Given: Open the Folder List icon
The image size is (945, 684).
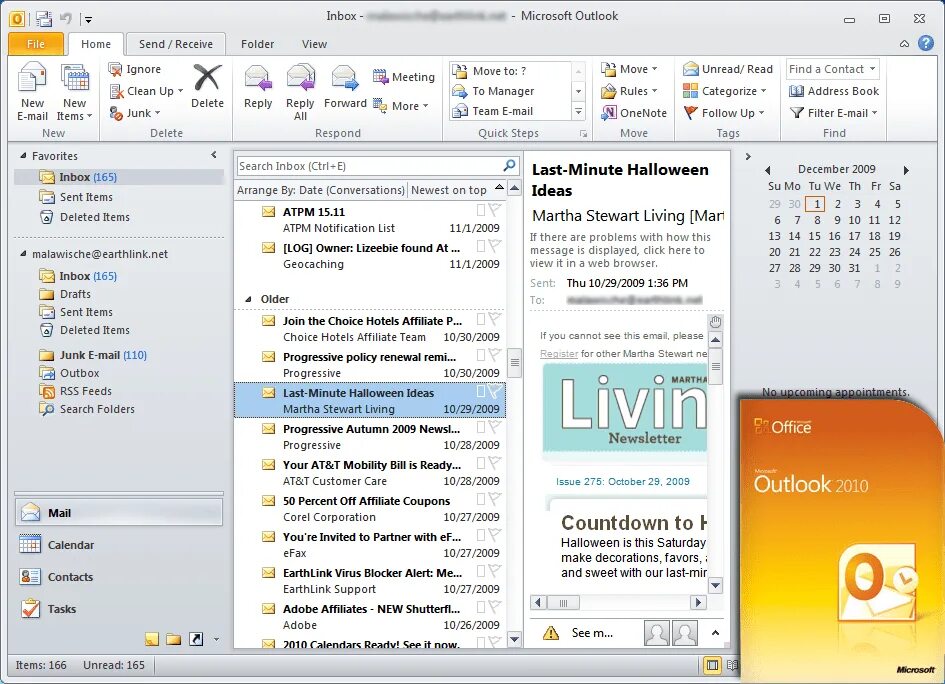Looking at the screenshot, I should point(174,639).
